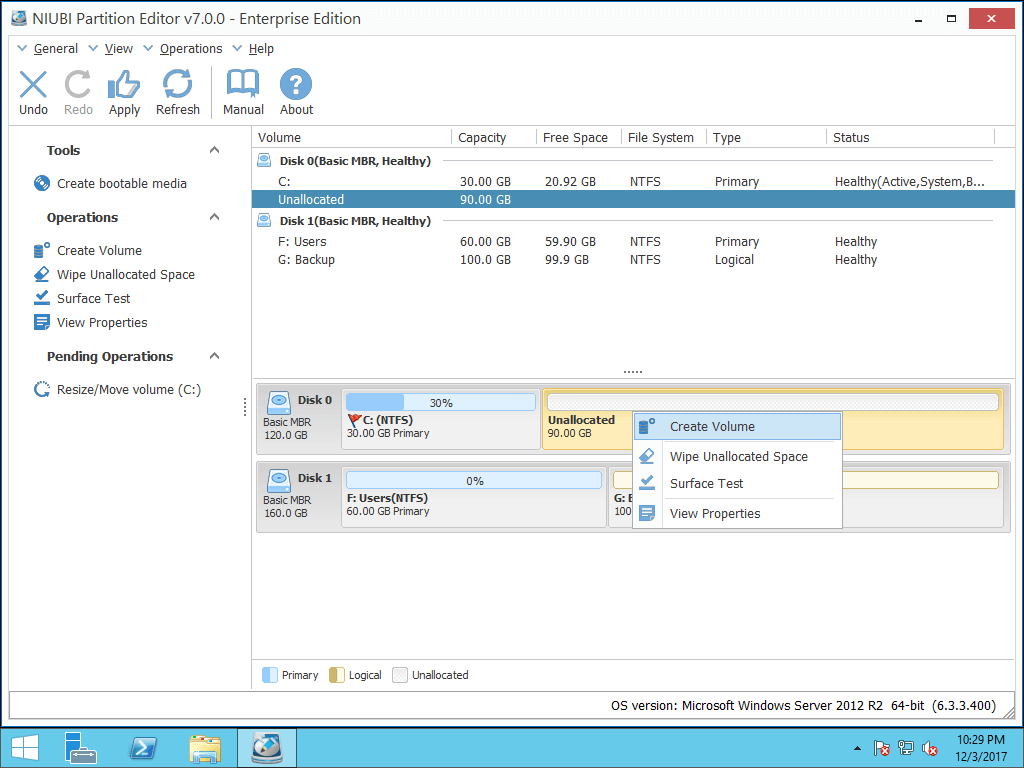
Task: Collapse the Tools section
Action: [214, 150]
